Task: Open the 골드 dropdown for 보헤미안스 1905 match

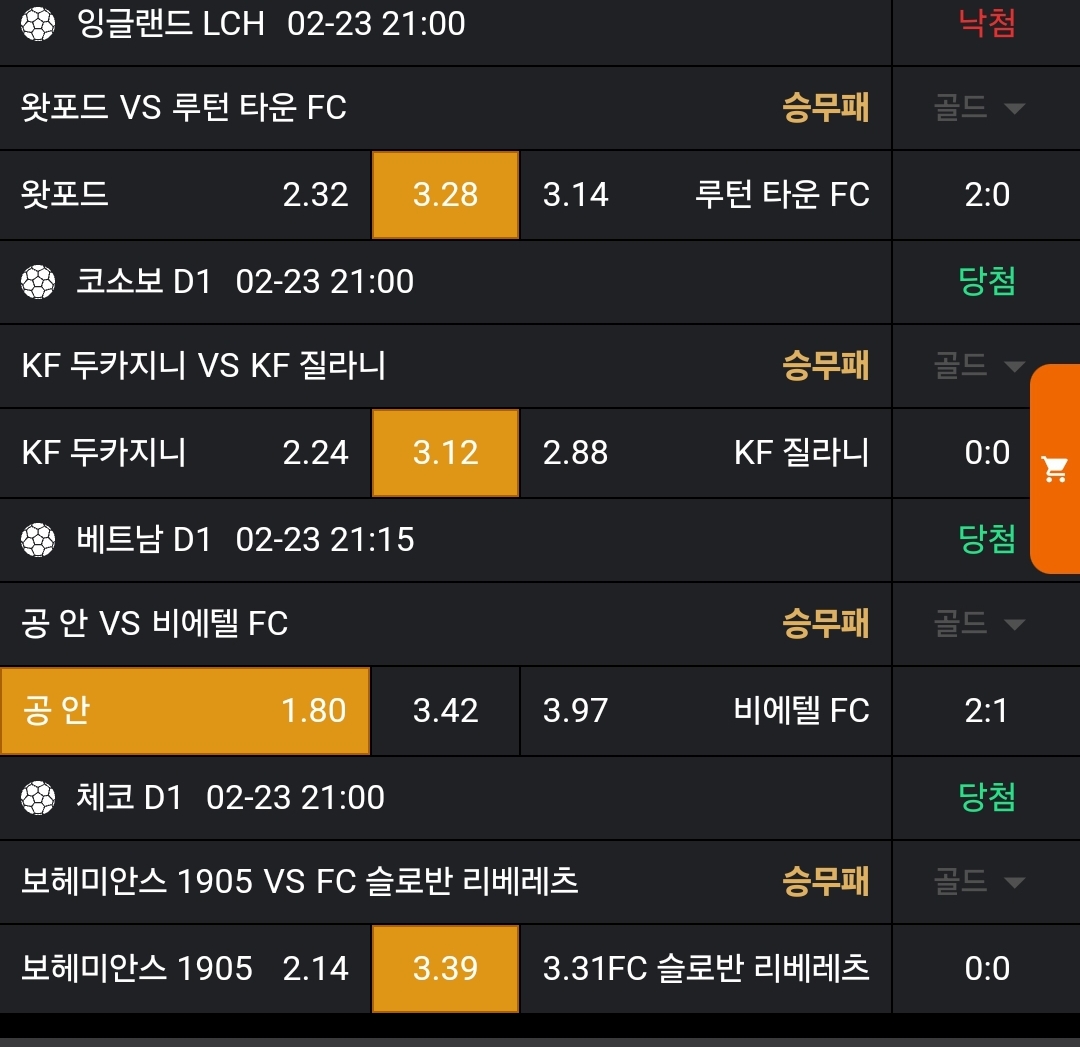Action: (x=980, y=882)
